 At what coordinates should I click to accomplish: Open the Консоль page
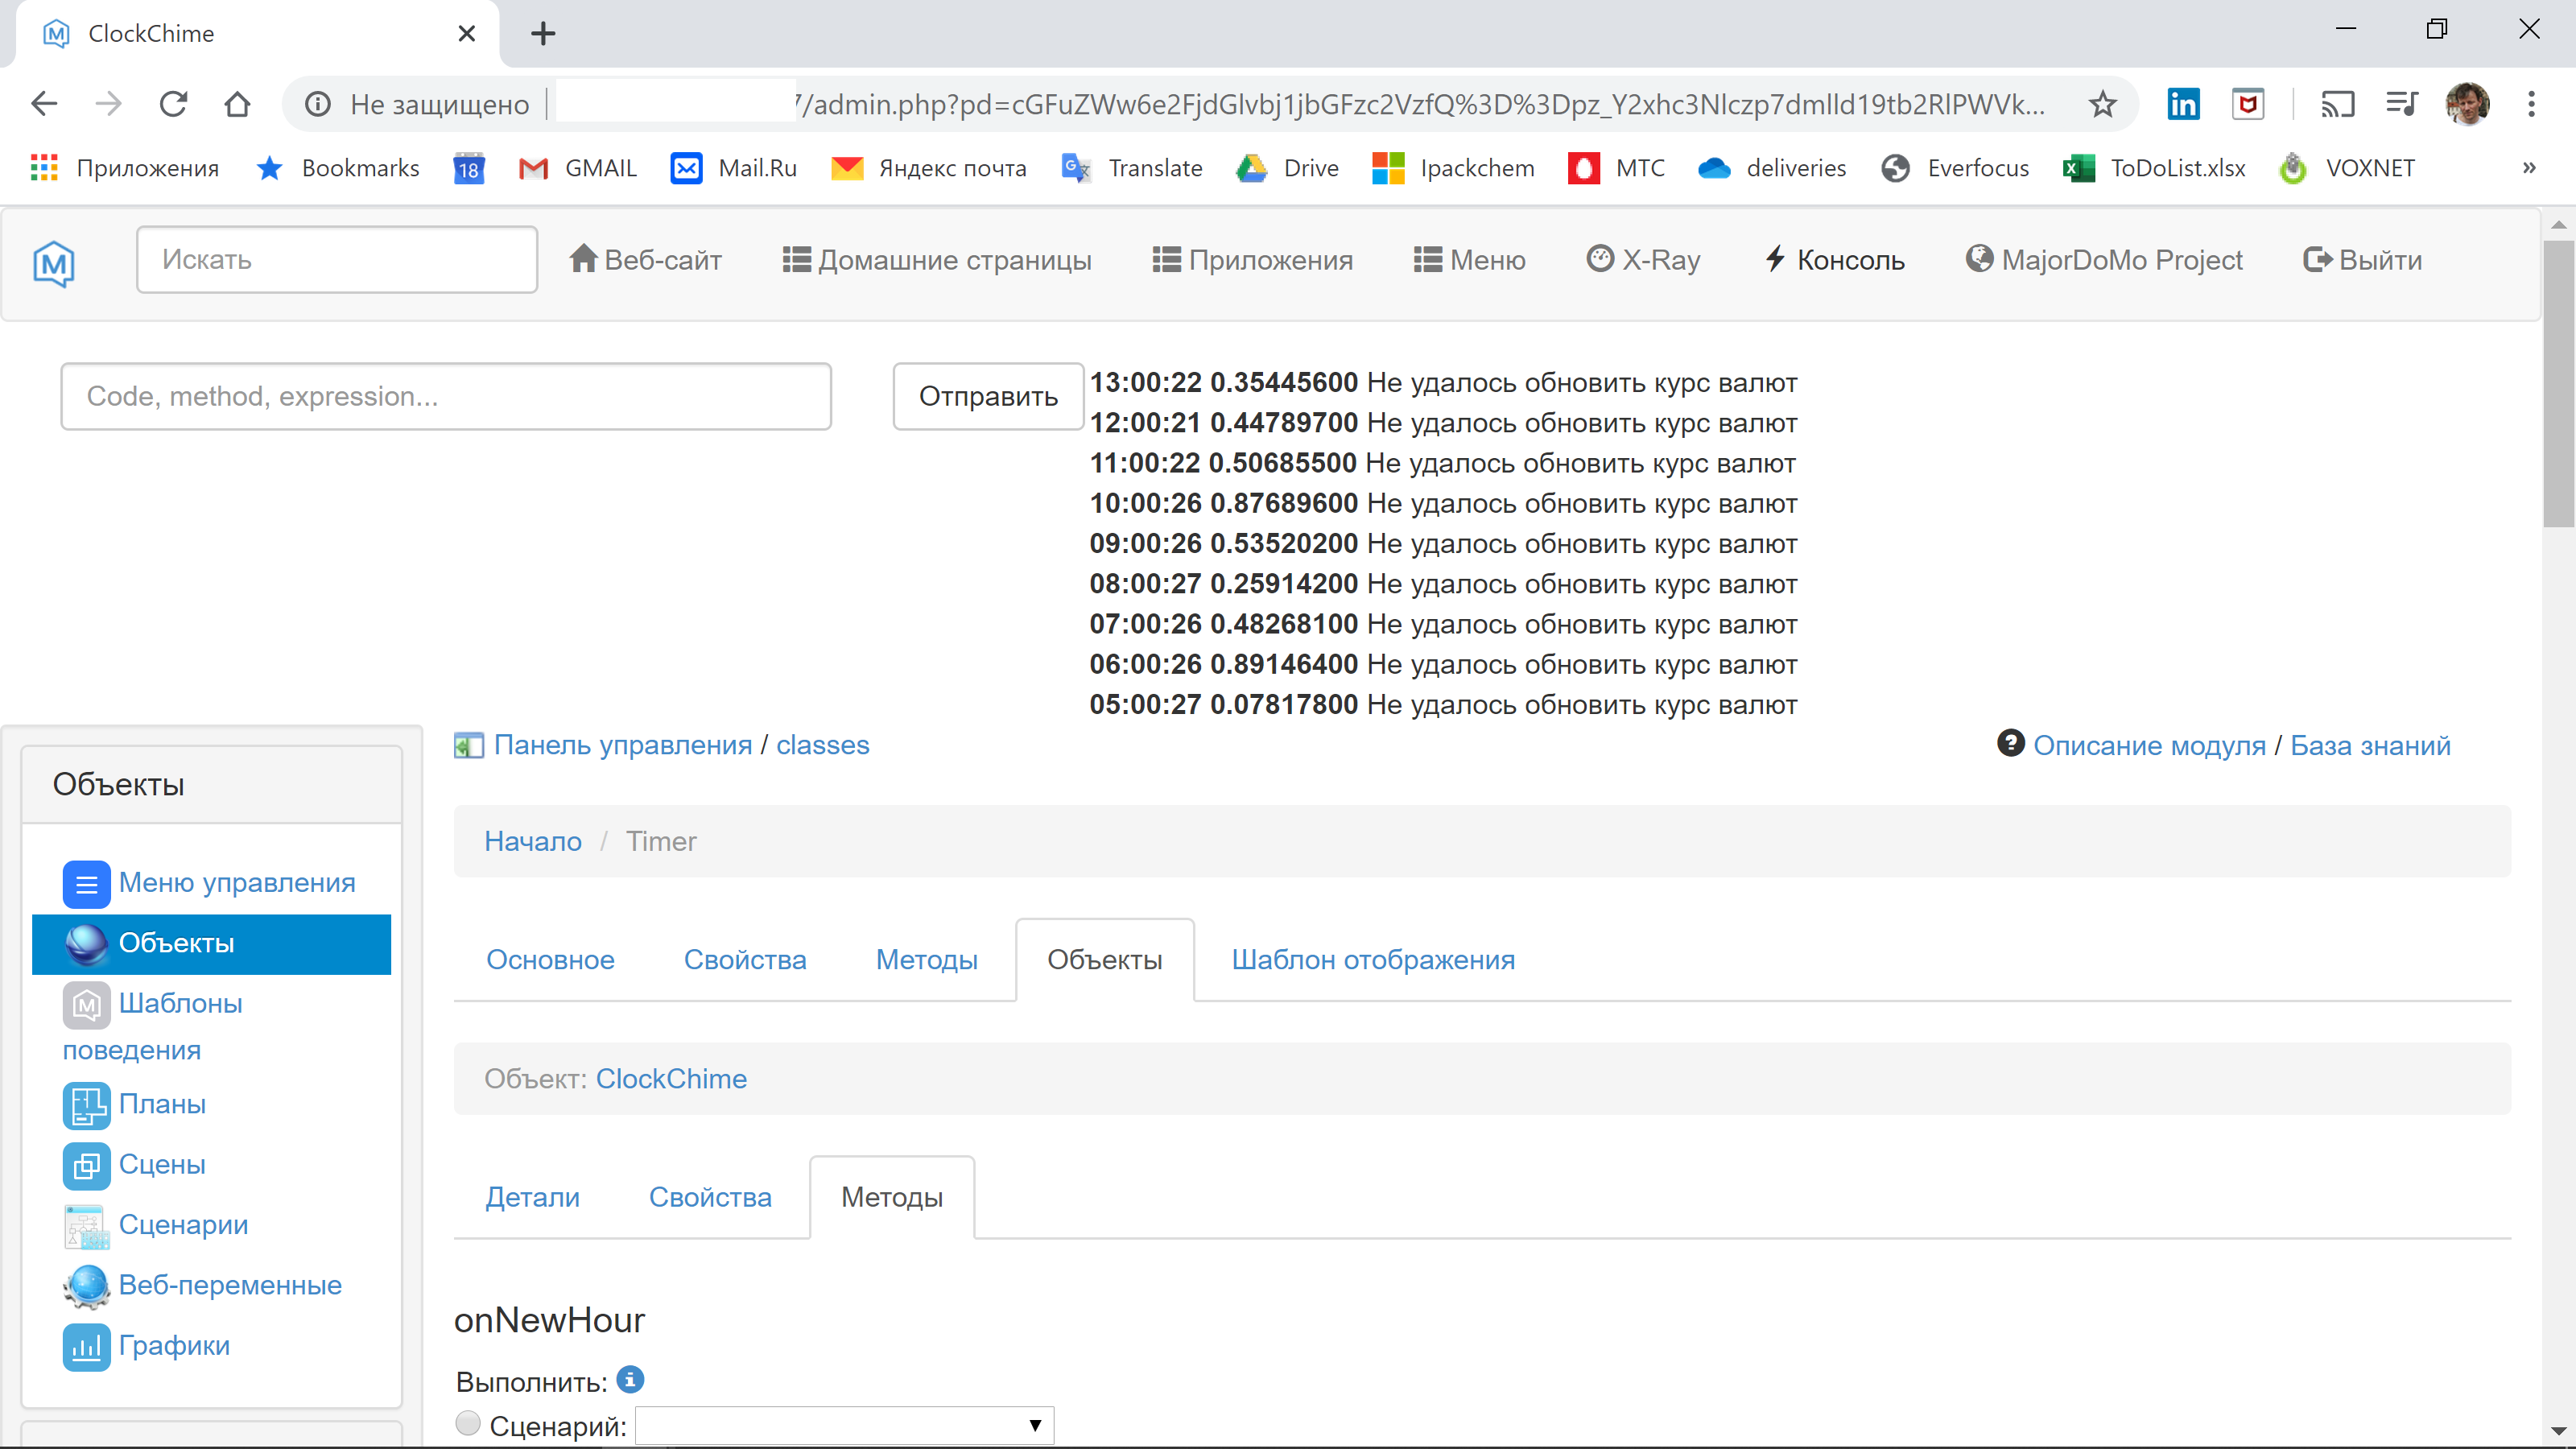coord(1835,259)
